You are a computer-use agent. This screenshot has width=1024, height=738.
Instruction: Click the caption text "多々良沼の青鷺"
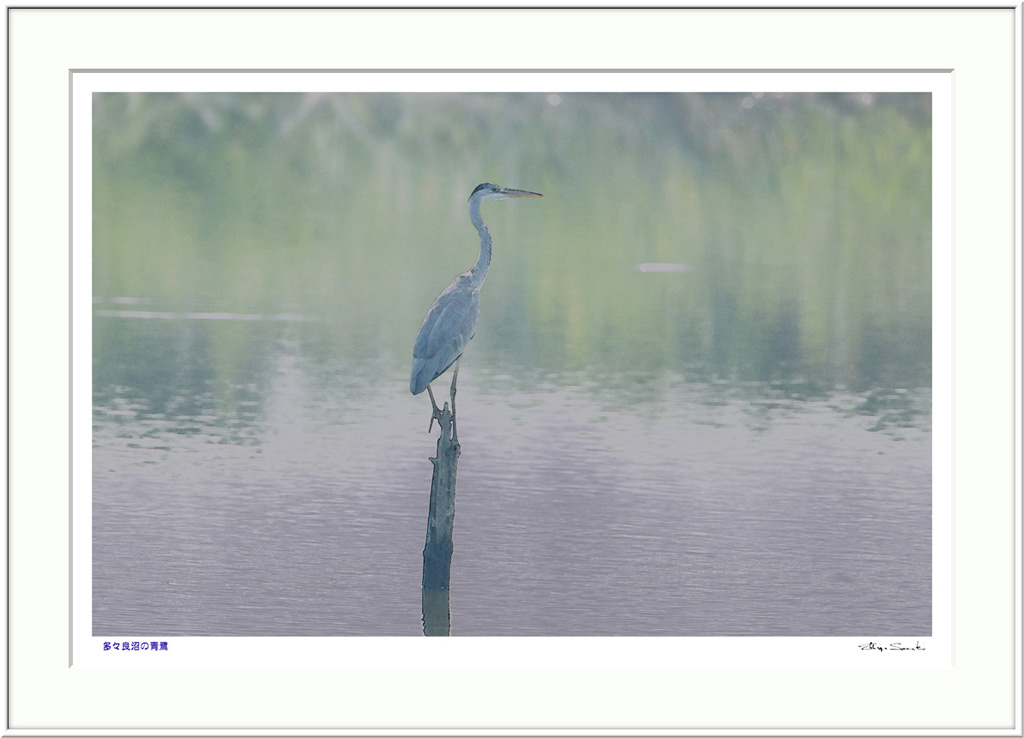click(135, 646)
